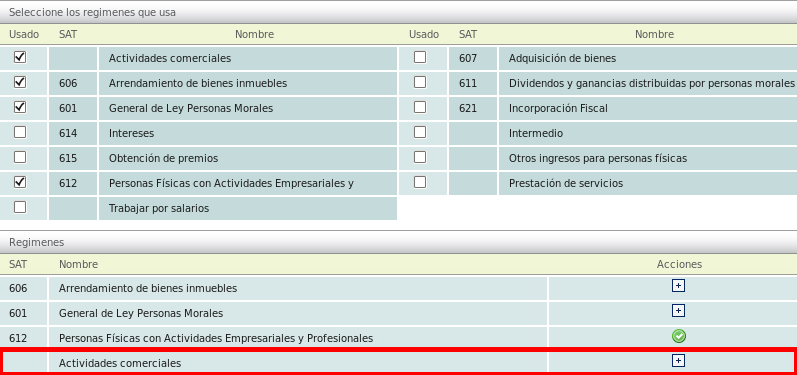Check Dividendos y ganancias distribuidas checkbox
The image size is (797, 375).
pyautogui.click(x=420, y=82)
